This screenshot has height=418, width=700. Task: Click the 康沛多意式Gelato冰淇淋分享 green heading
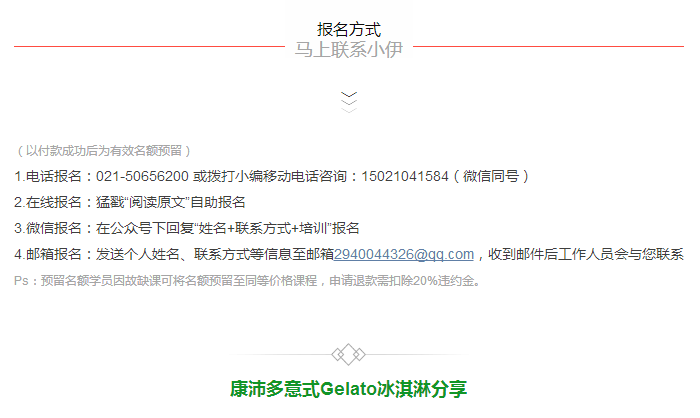tap(349, 389)
